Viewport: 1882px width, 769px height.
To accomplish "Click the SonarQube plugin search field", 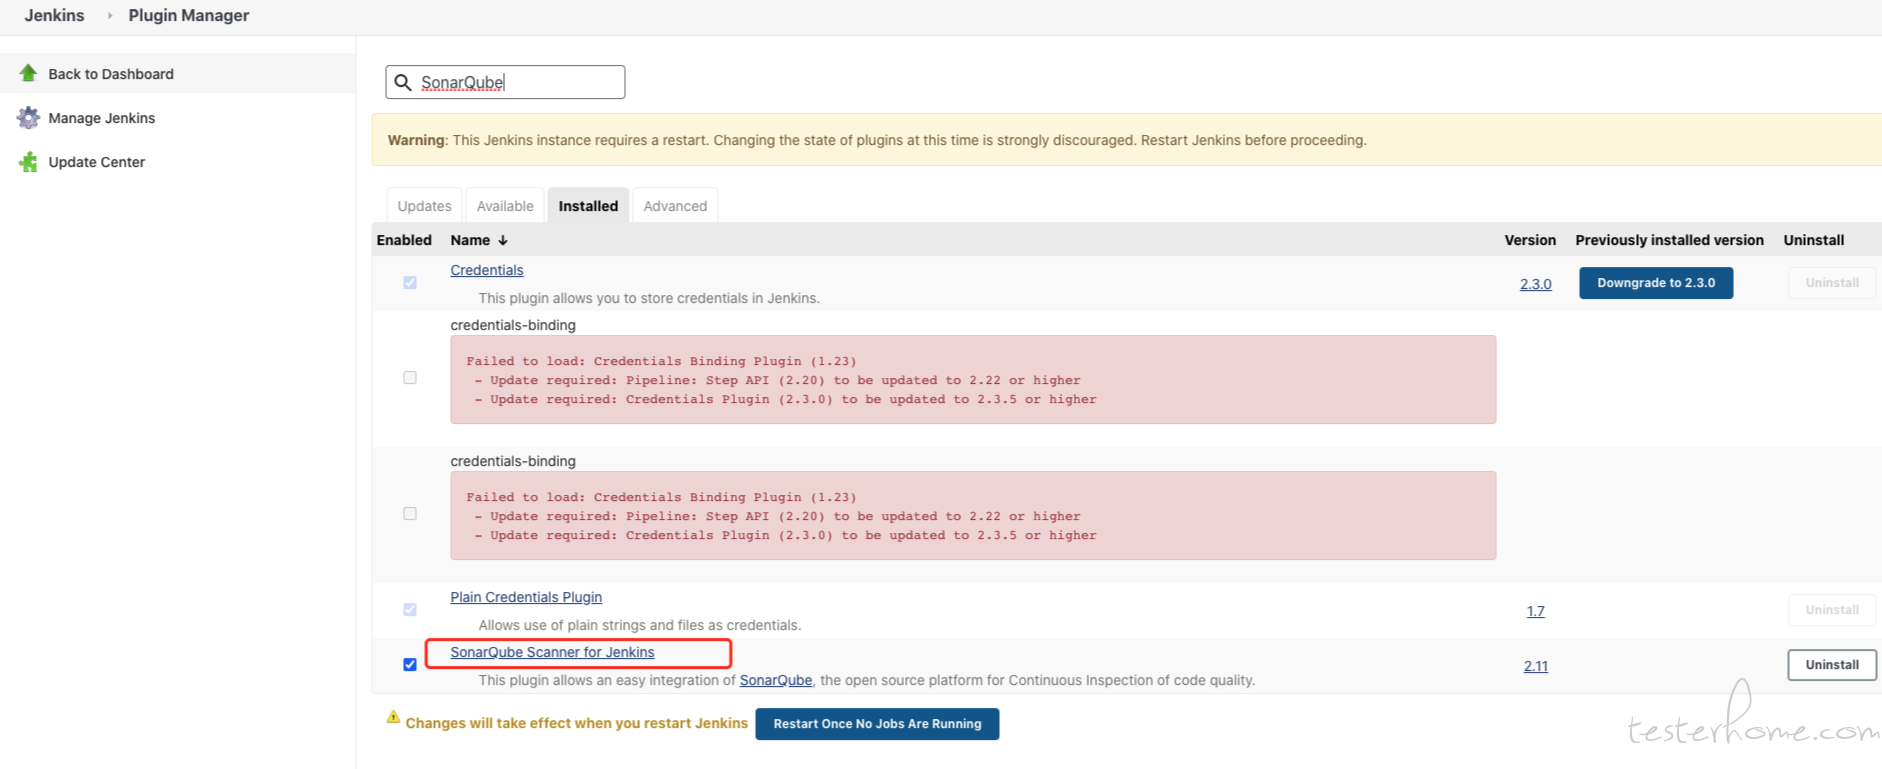I will click(505, 82).
